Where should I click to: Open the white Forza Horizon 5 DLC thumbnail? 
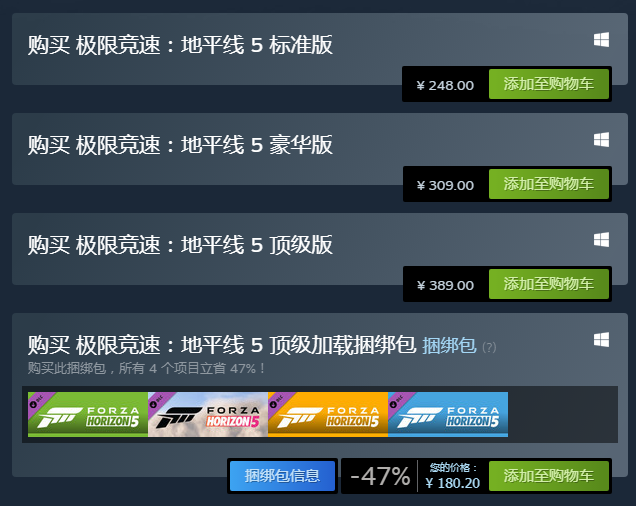[208, 414]
